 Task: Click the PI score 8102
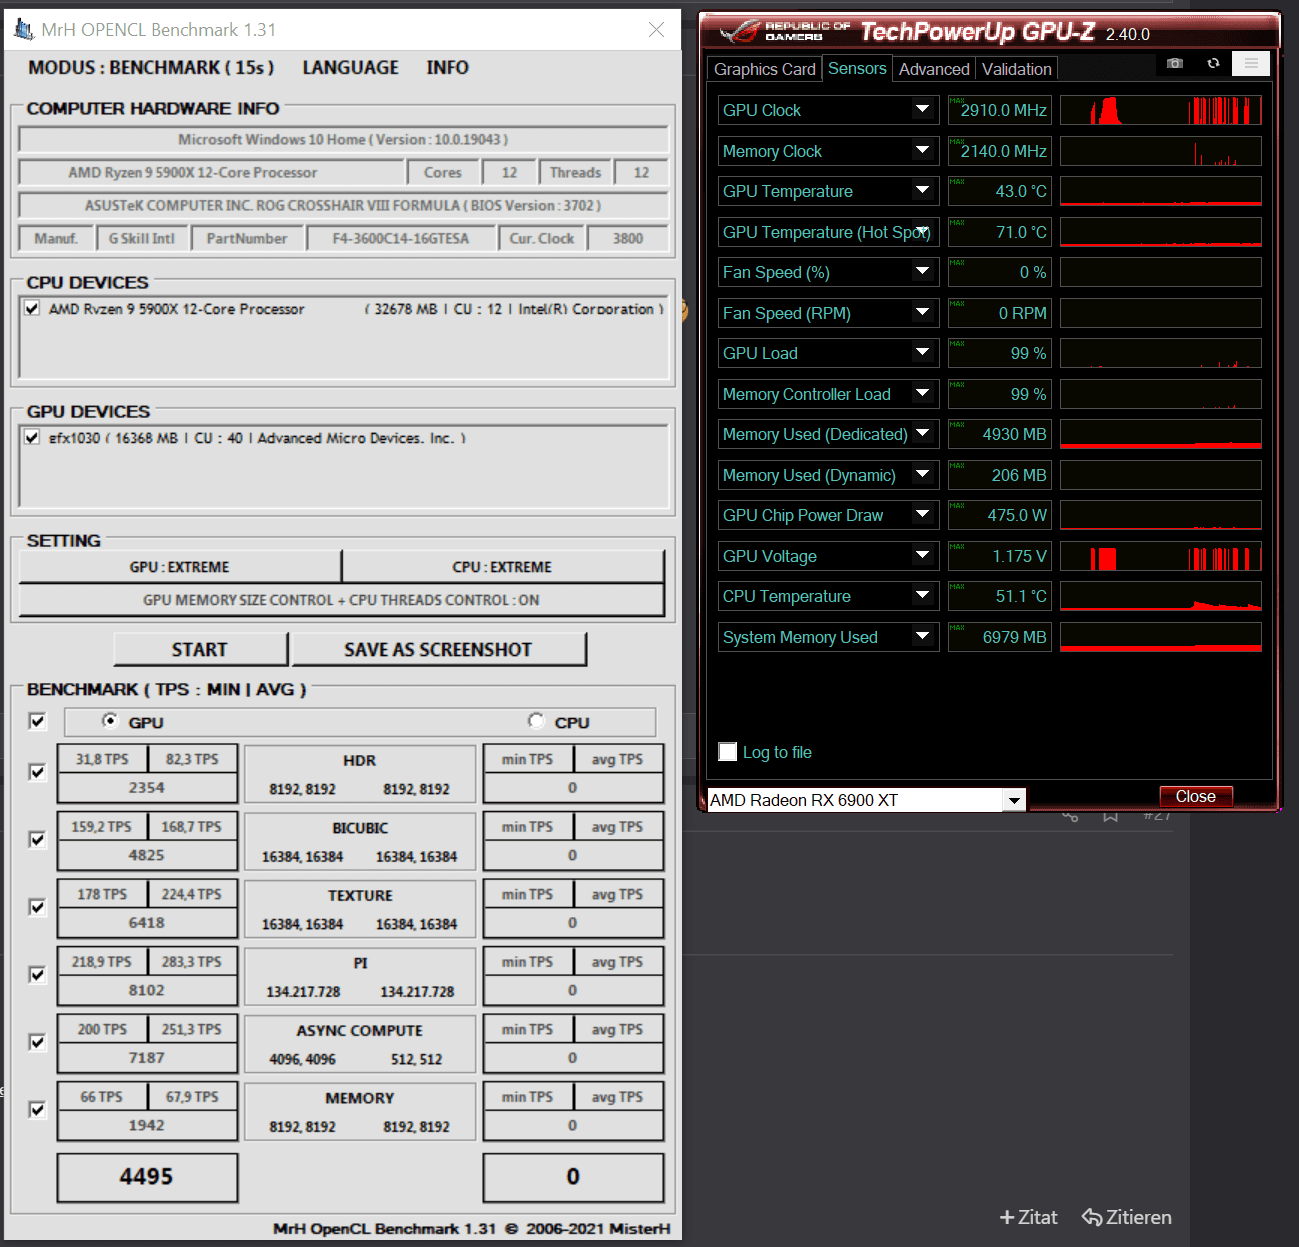tap(147, 990)
